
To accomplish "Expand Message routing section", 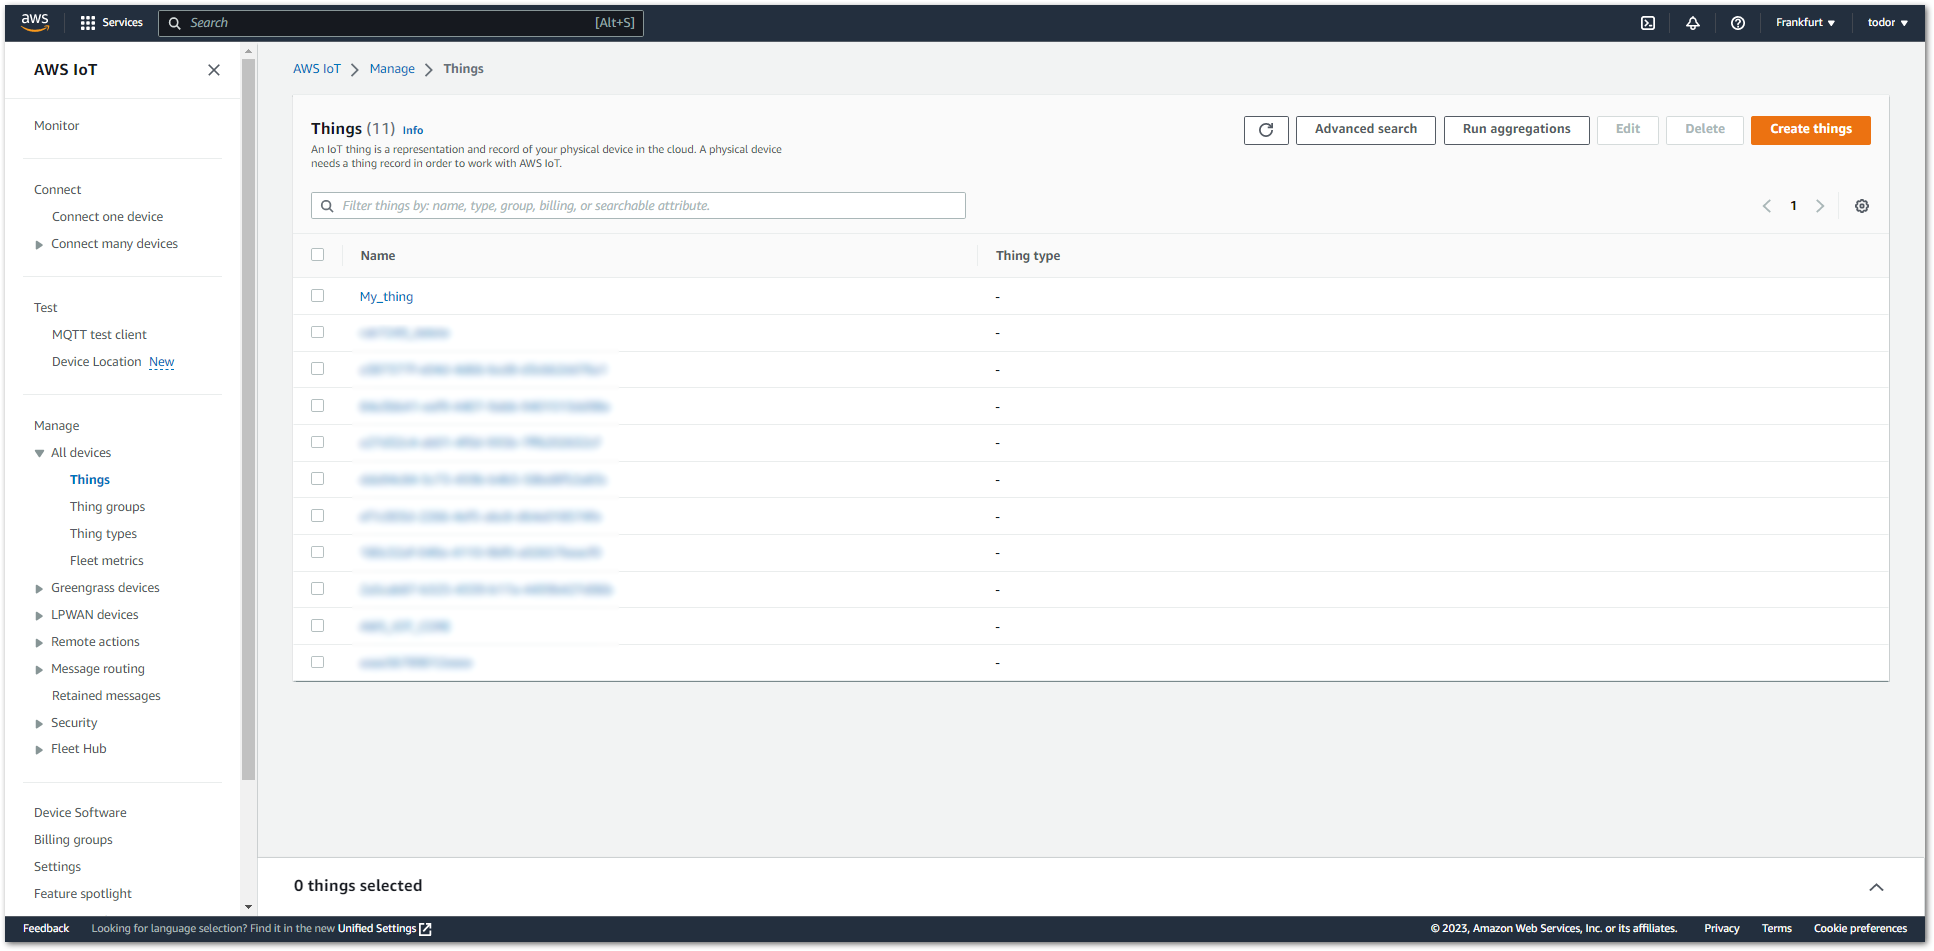I will coord(39,670).
